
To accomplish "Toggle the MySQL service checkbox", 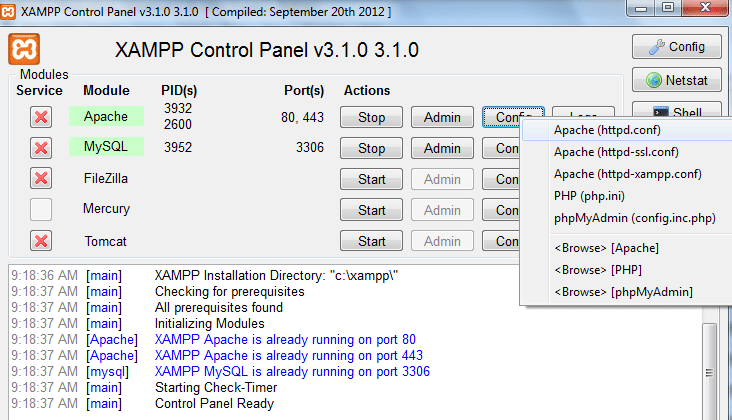I will [41, 149].
